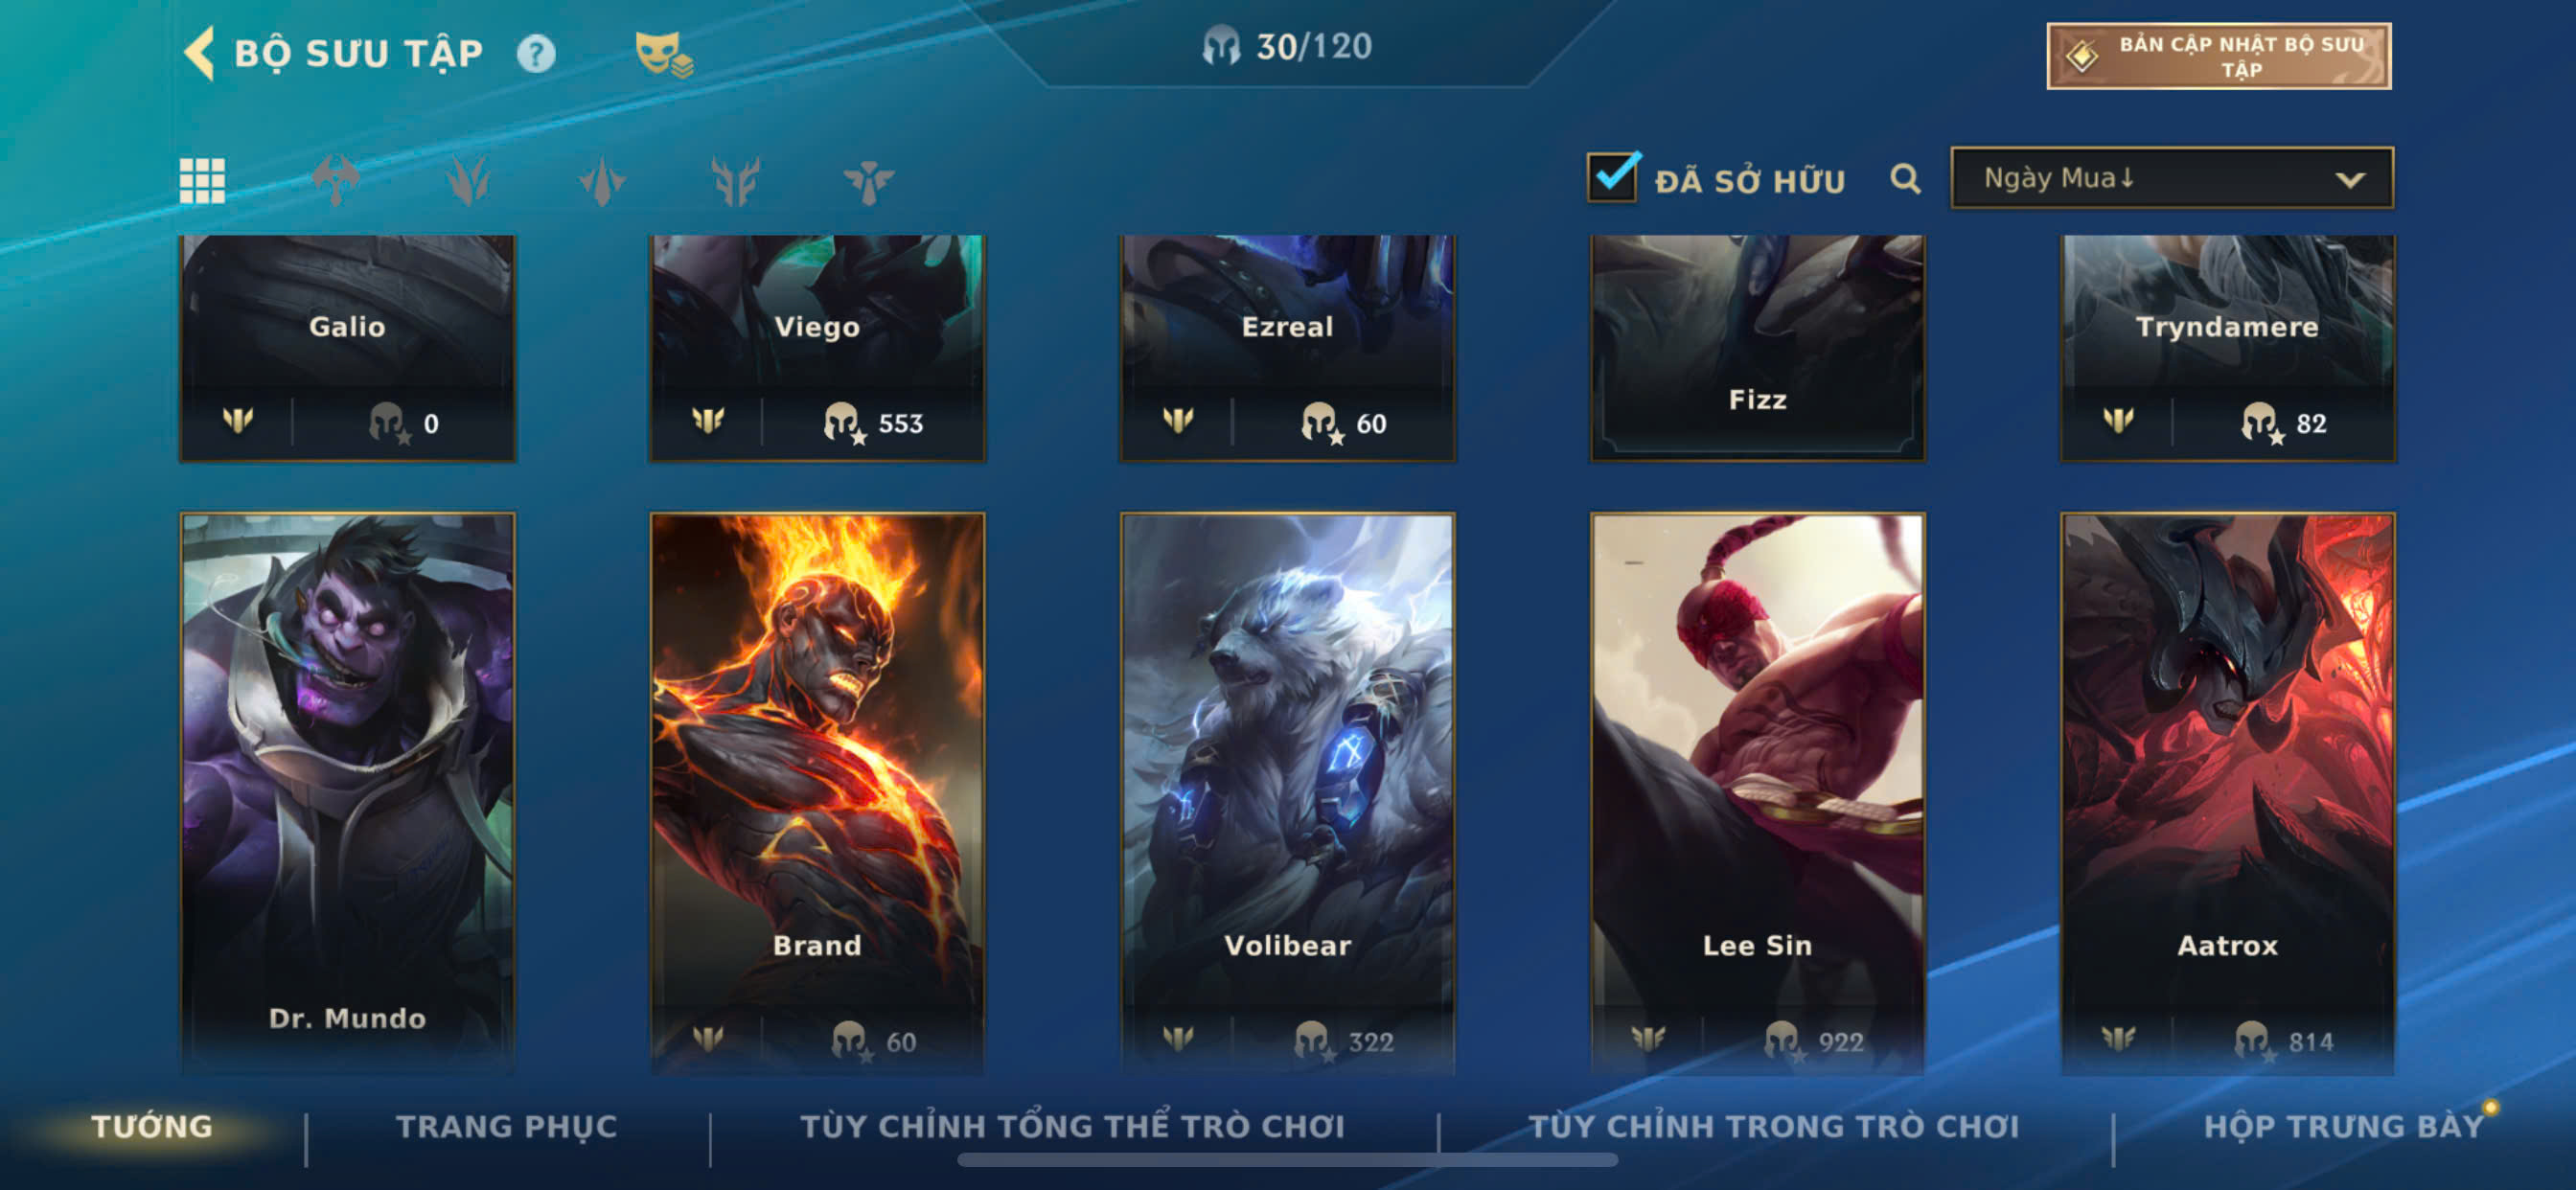2576x1190 pixels.
Task: Select the all champions grid filter
Action: 202,180
